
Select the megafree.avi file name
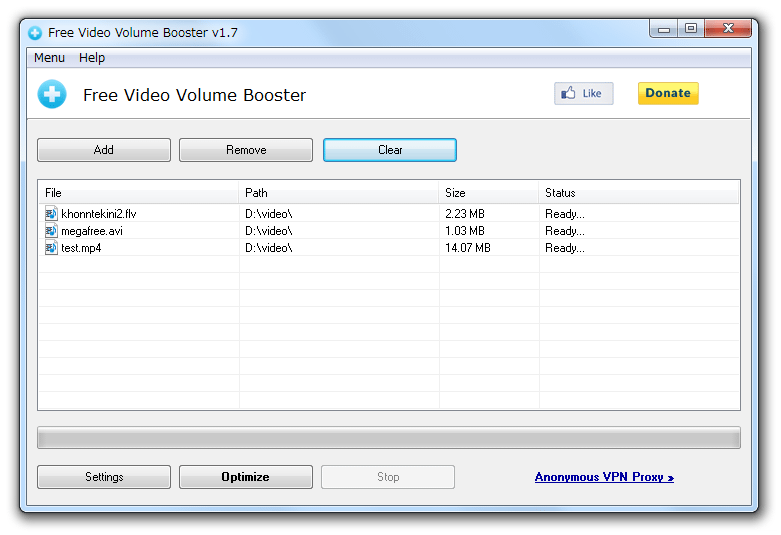[92, 231]
